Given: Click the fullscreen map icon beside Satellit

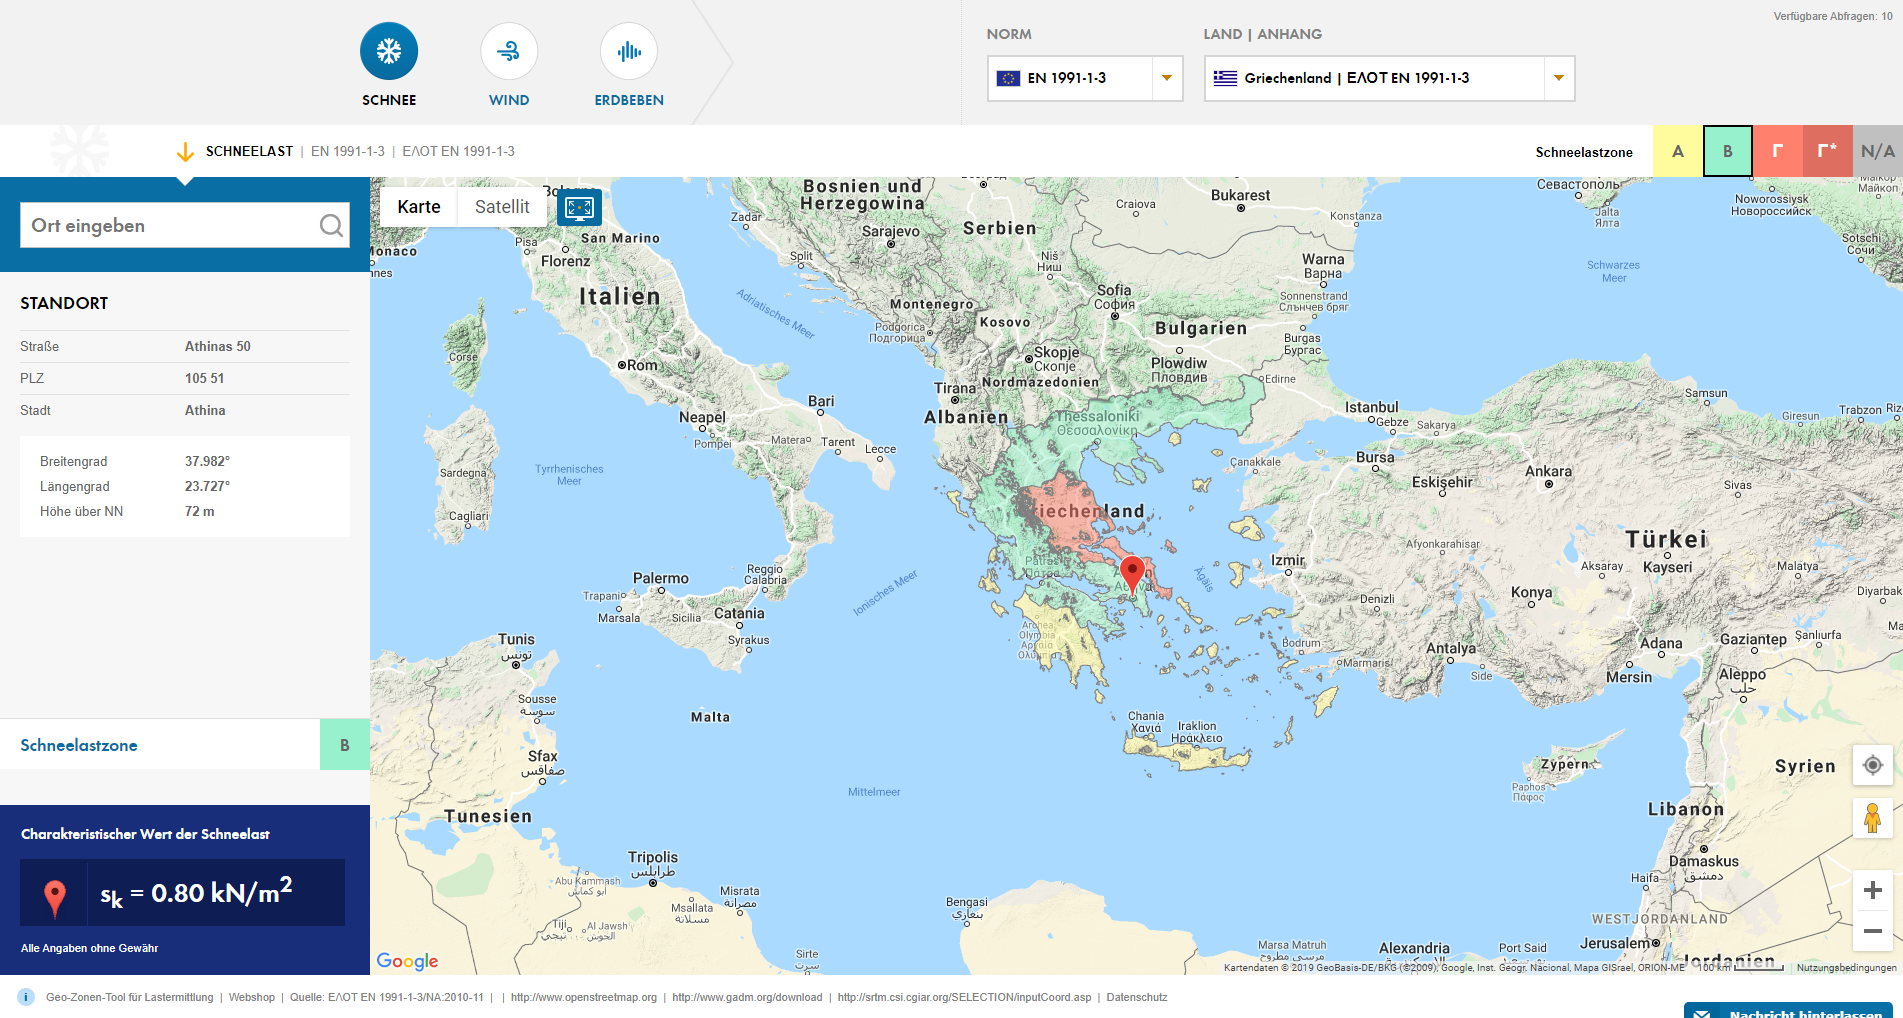Looking at the screenshot, I should (580, 207).
